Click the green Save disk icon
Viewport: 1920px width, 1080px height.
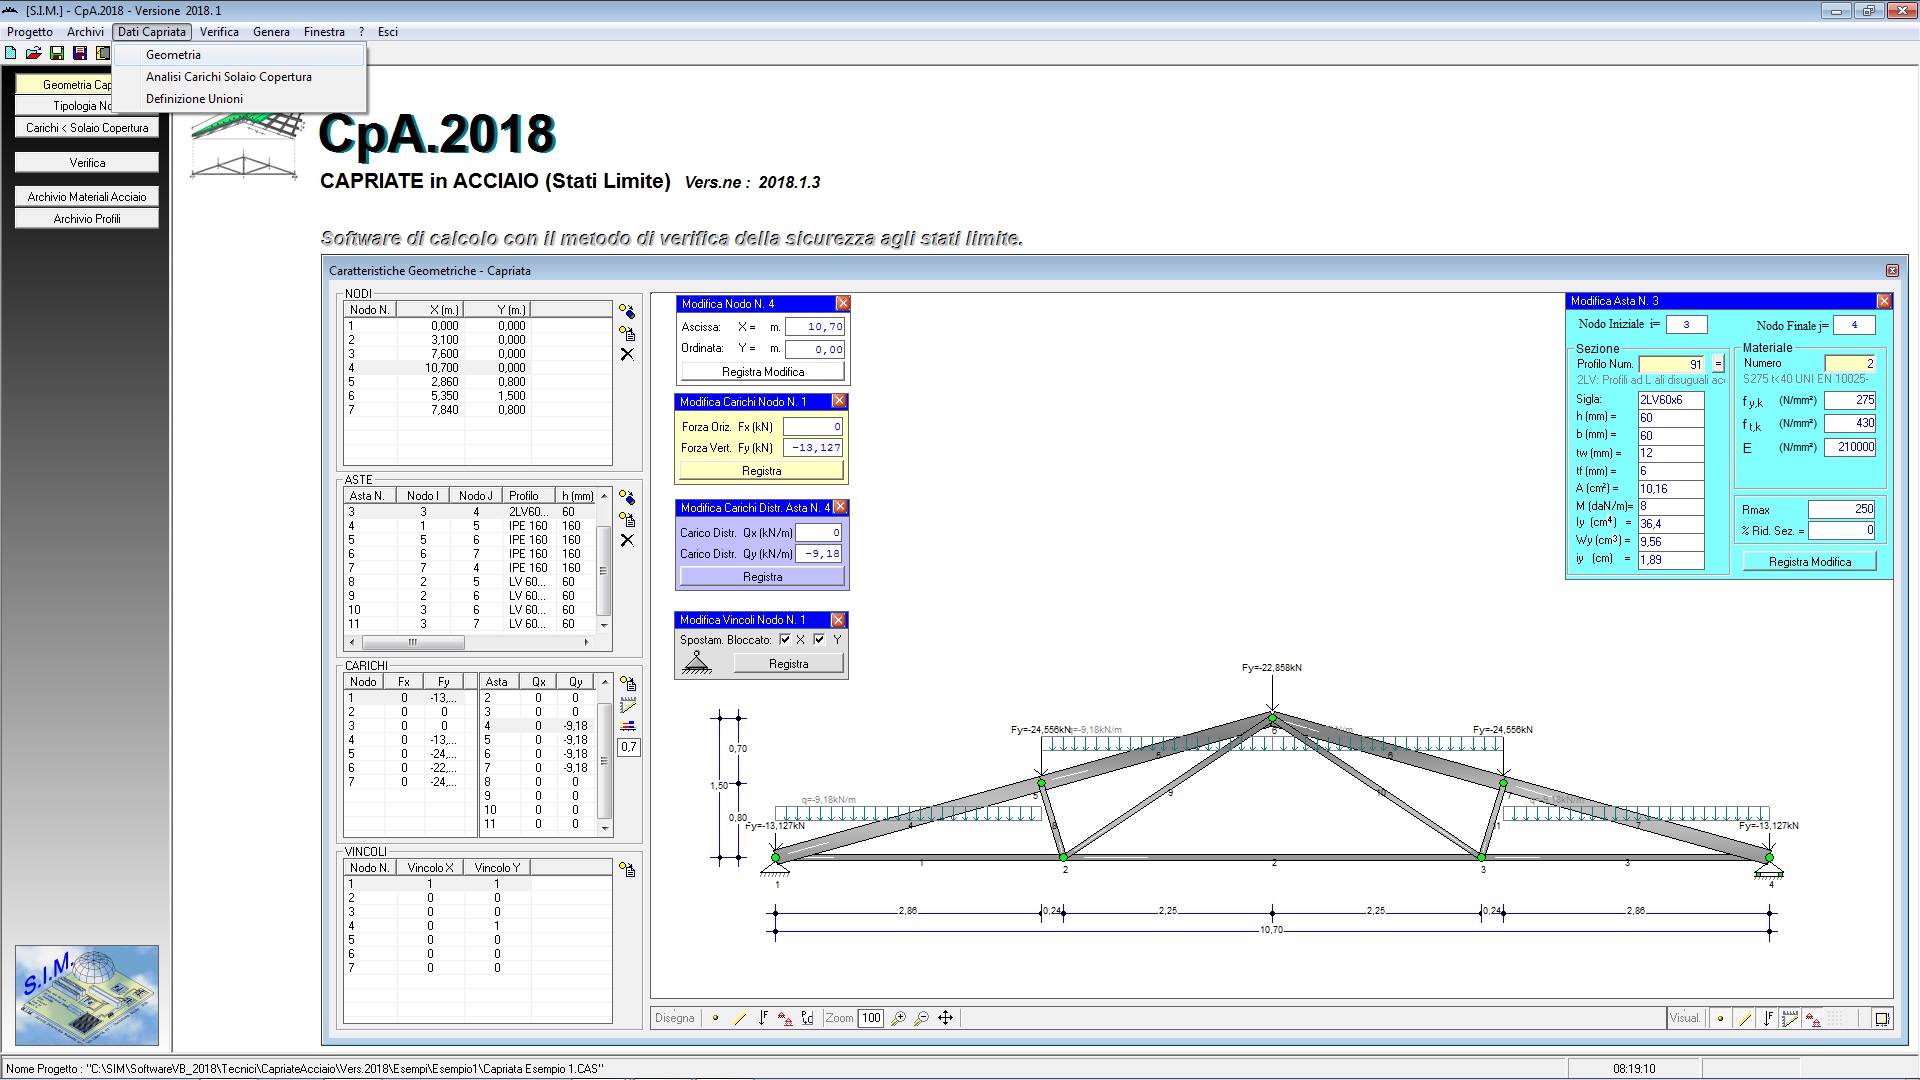coord(57,53)
